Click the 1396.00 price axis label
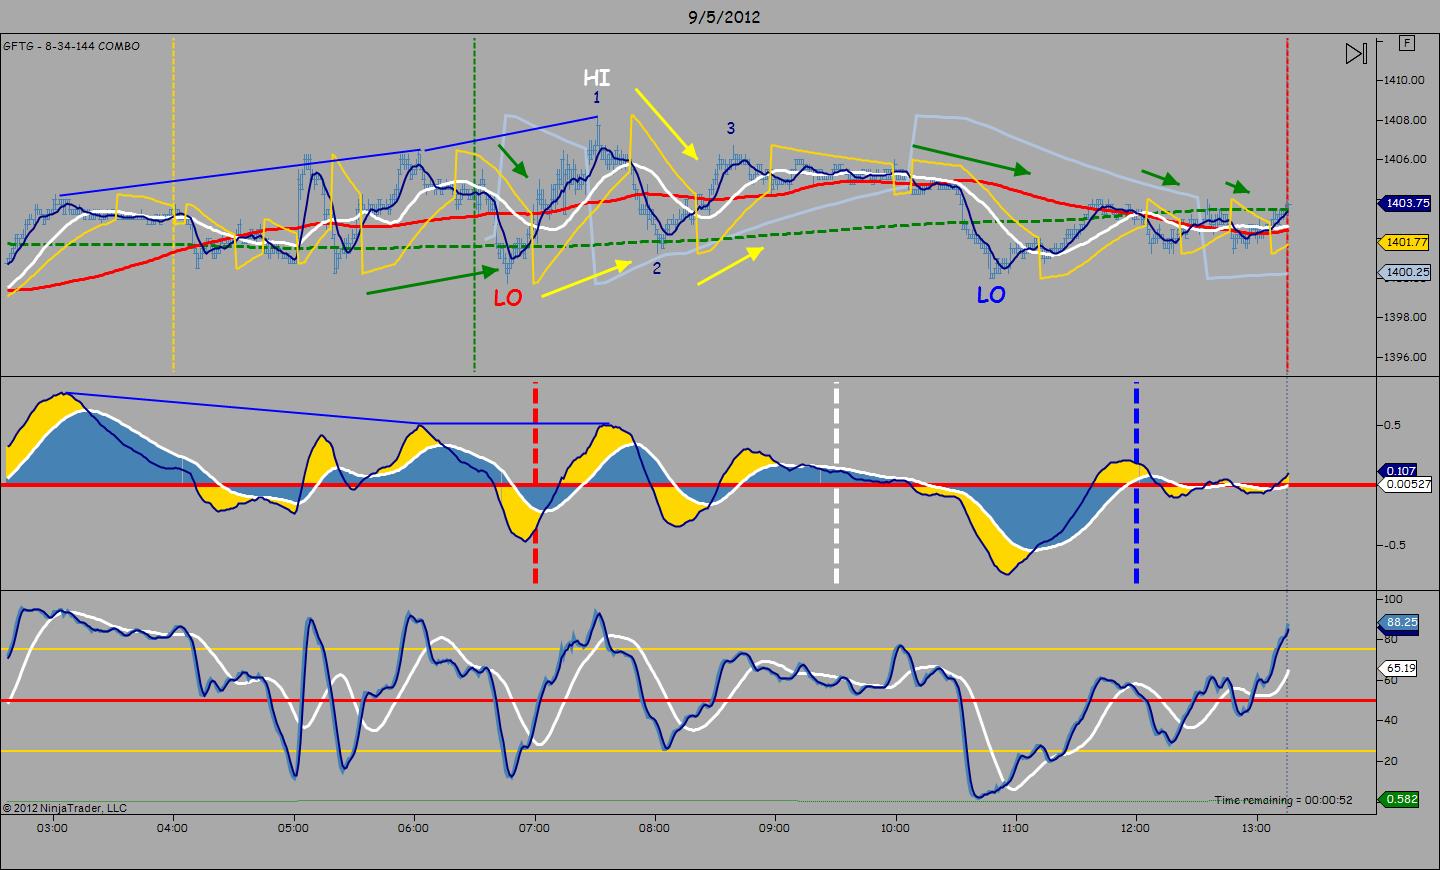The image size is (1440, 870). coord(1405,357)
